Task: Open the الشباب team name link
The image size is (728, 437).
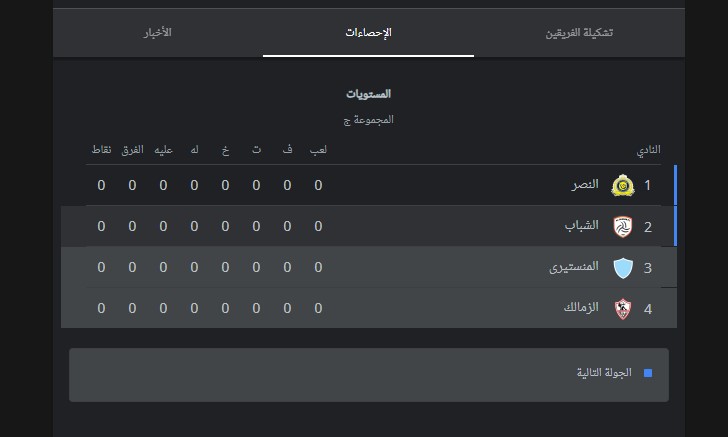Action: [x=581, y=226]
